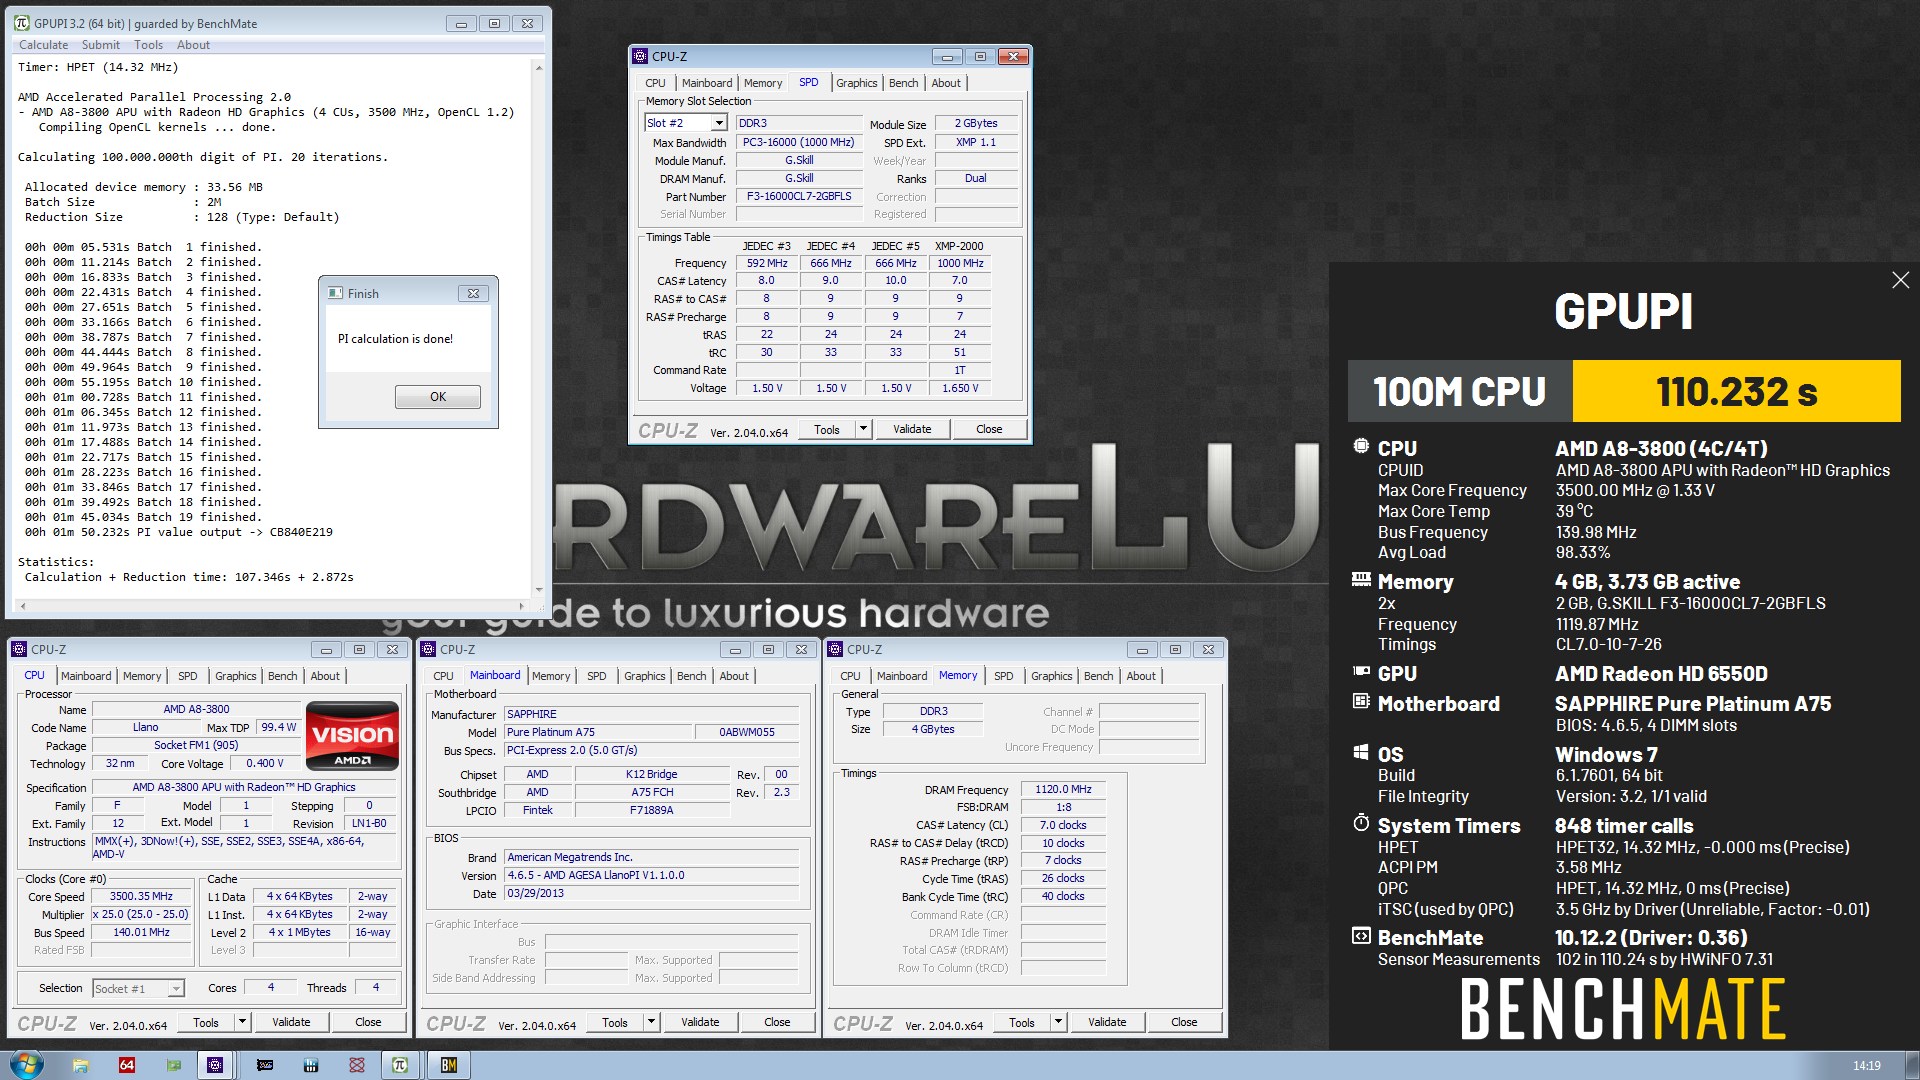The width and height of the screenshot is (1920, 1080).
Task: Switch to Bench tab in SPD CPU-Z window
Action: coord(903,83)
